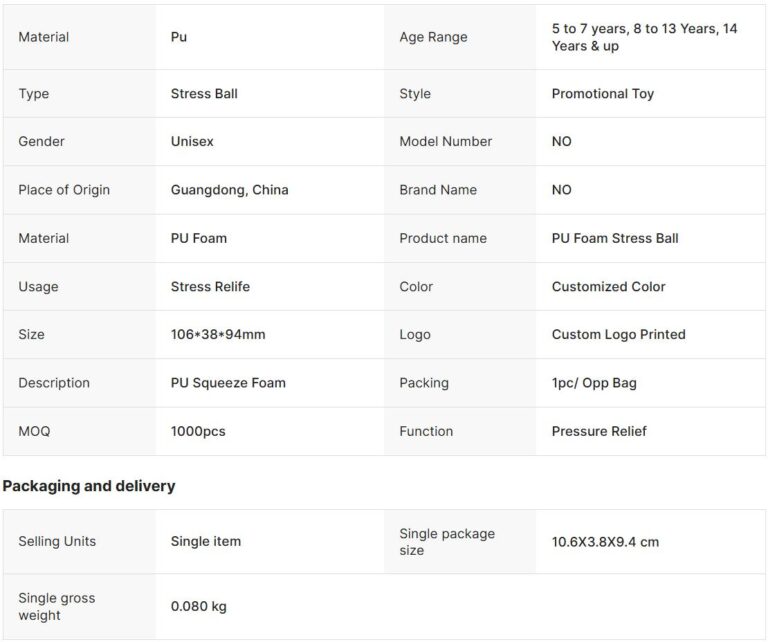The height and width of the screenshot is (642, 768).
Task: Select the Single item selling units value
Action: 206,541
